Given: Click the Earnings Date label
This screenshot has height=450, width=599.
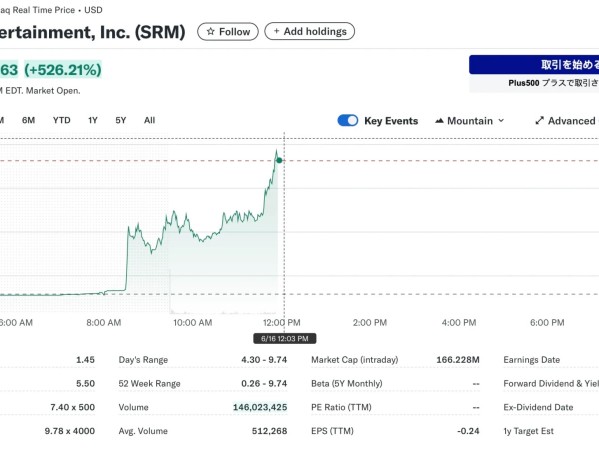Looking at the screenshot, I should tap(531, 360).
